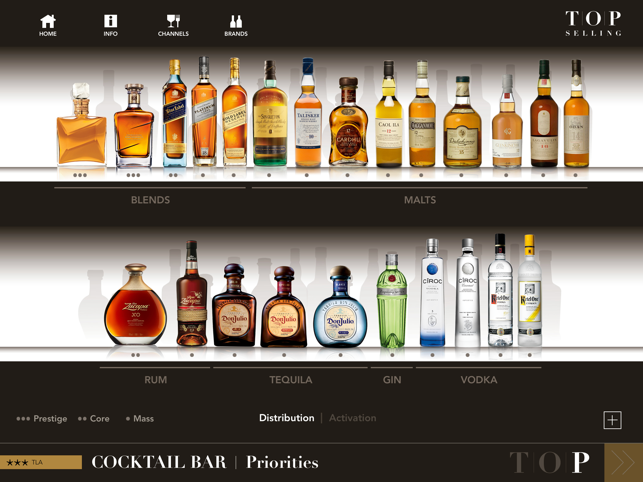The image size is (643, 482).
Task: Open the Vodka category label
Action: point(479,379)
